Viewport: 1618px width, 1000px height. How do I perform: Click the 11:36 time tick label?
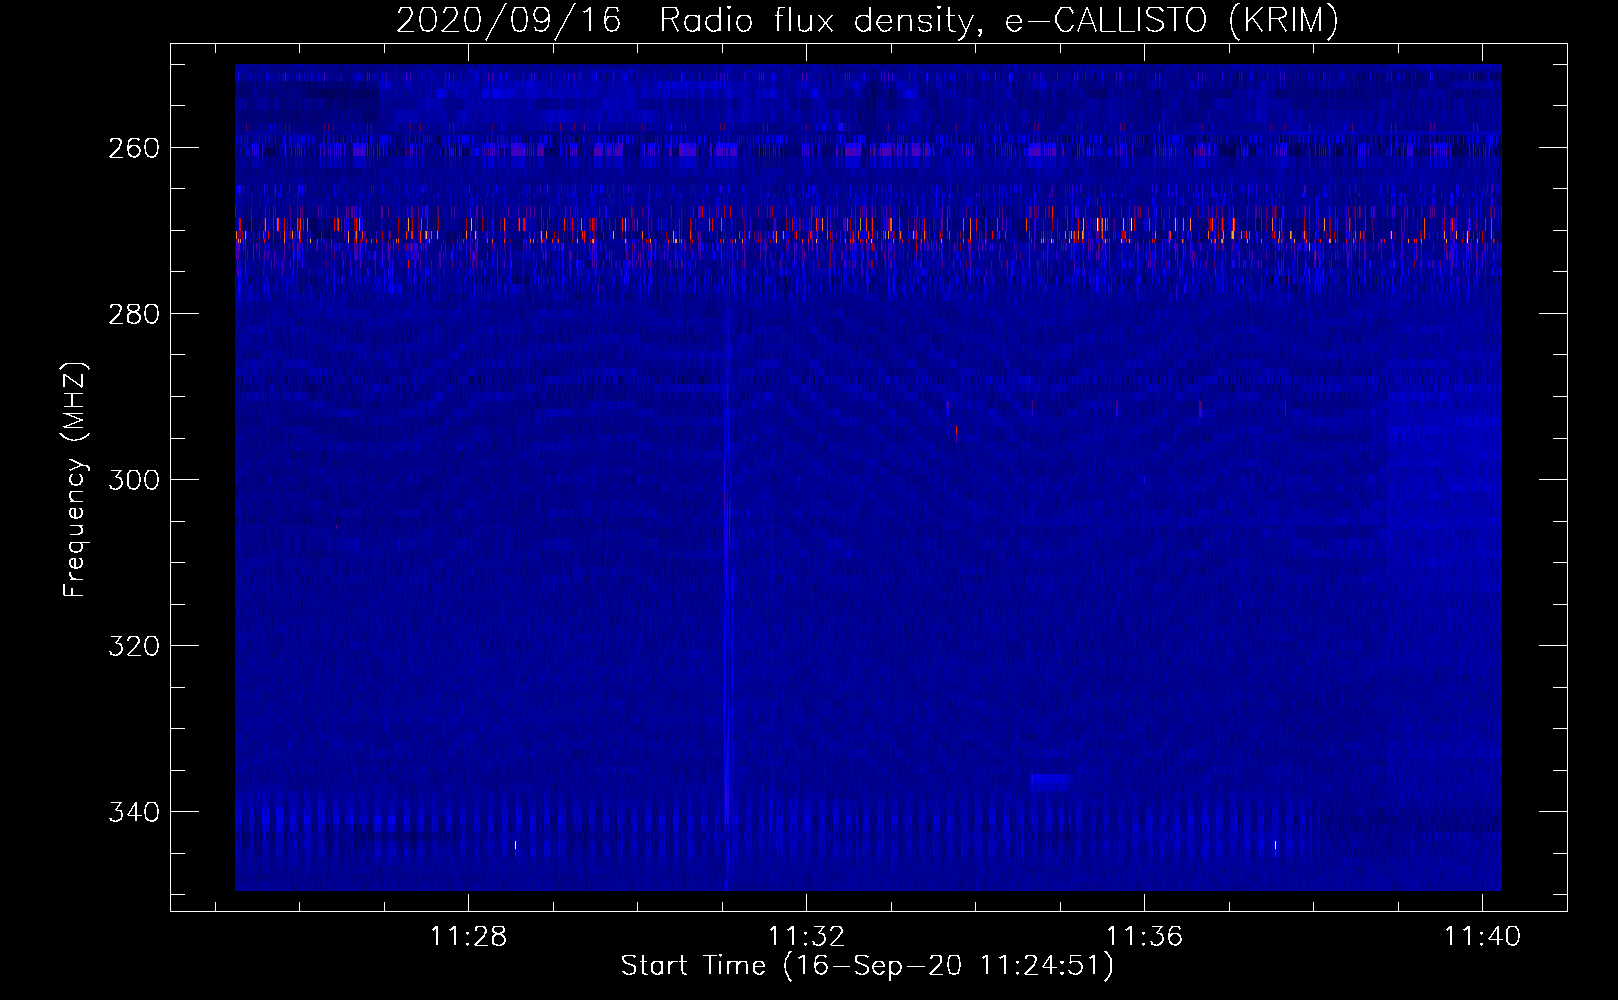click(x=1144, y=937)
